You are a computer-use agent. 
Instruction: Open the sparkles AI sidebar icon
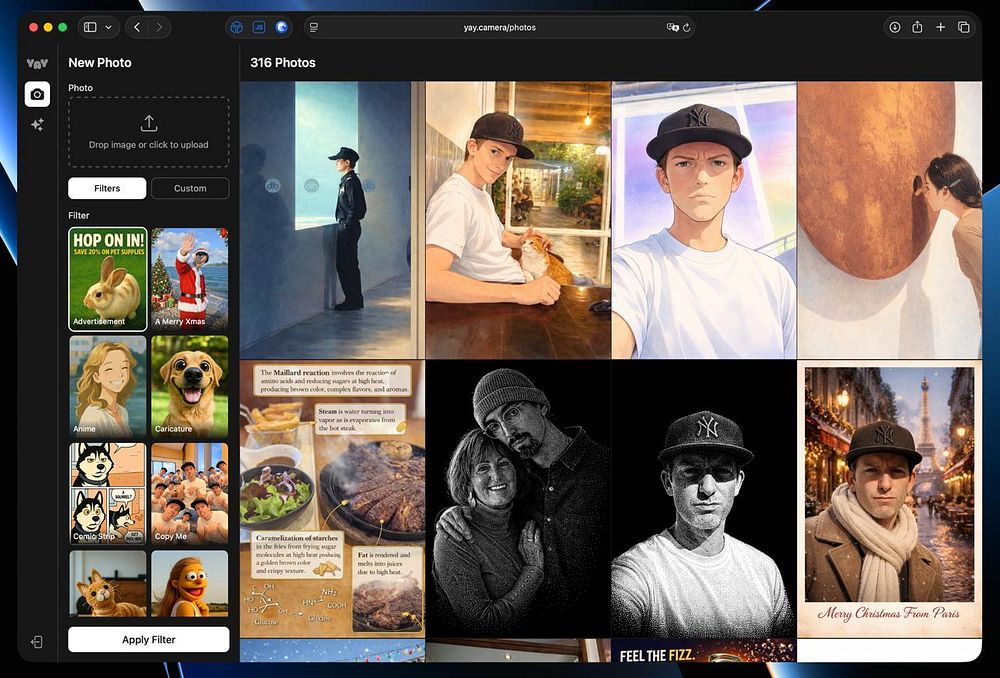37,125
